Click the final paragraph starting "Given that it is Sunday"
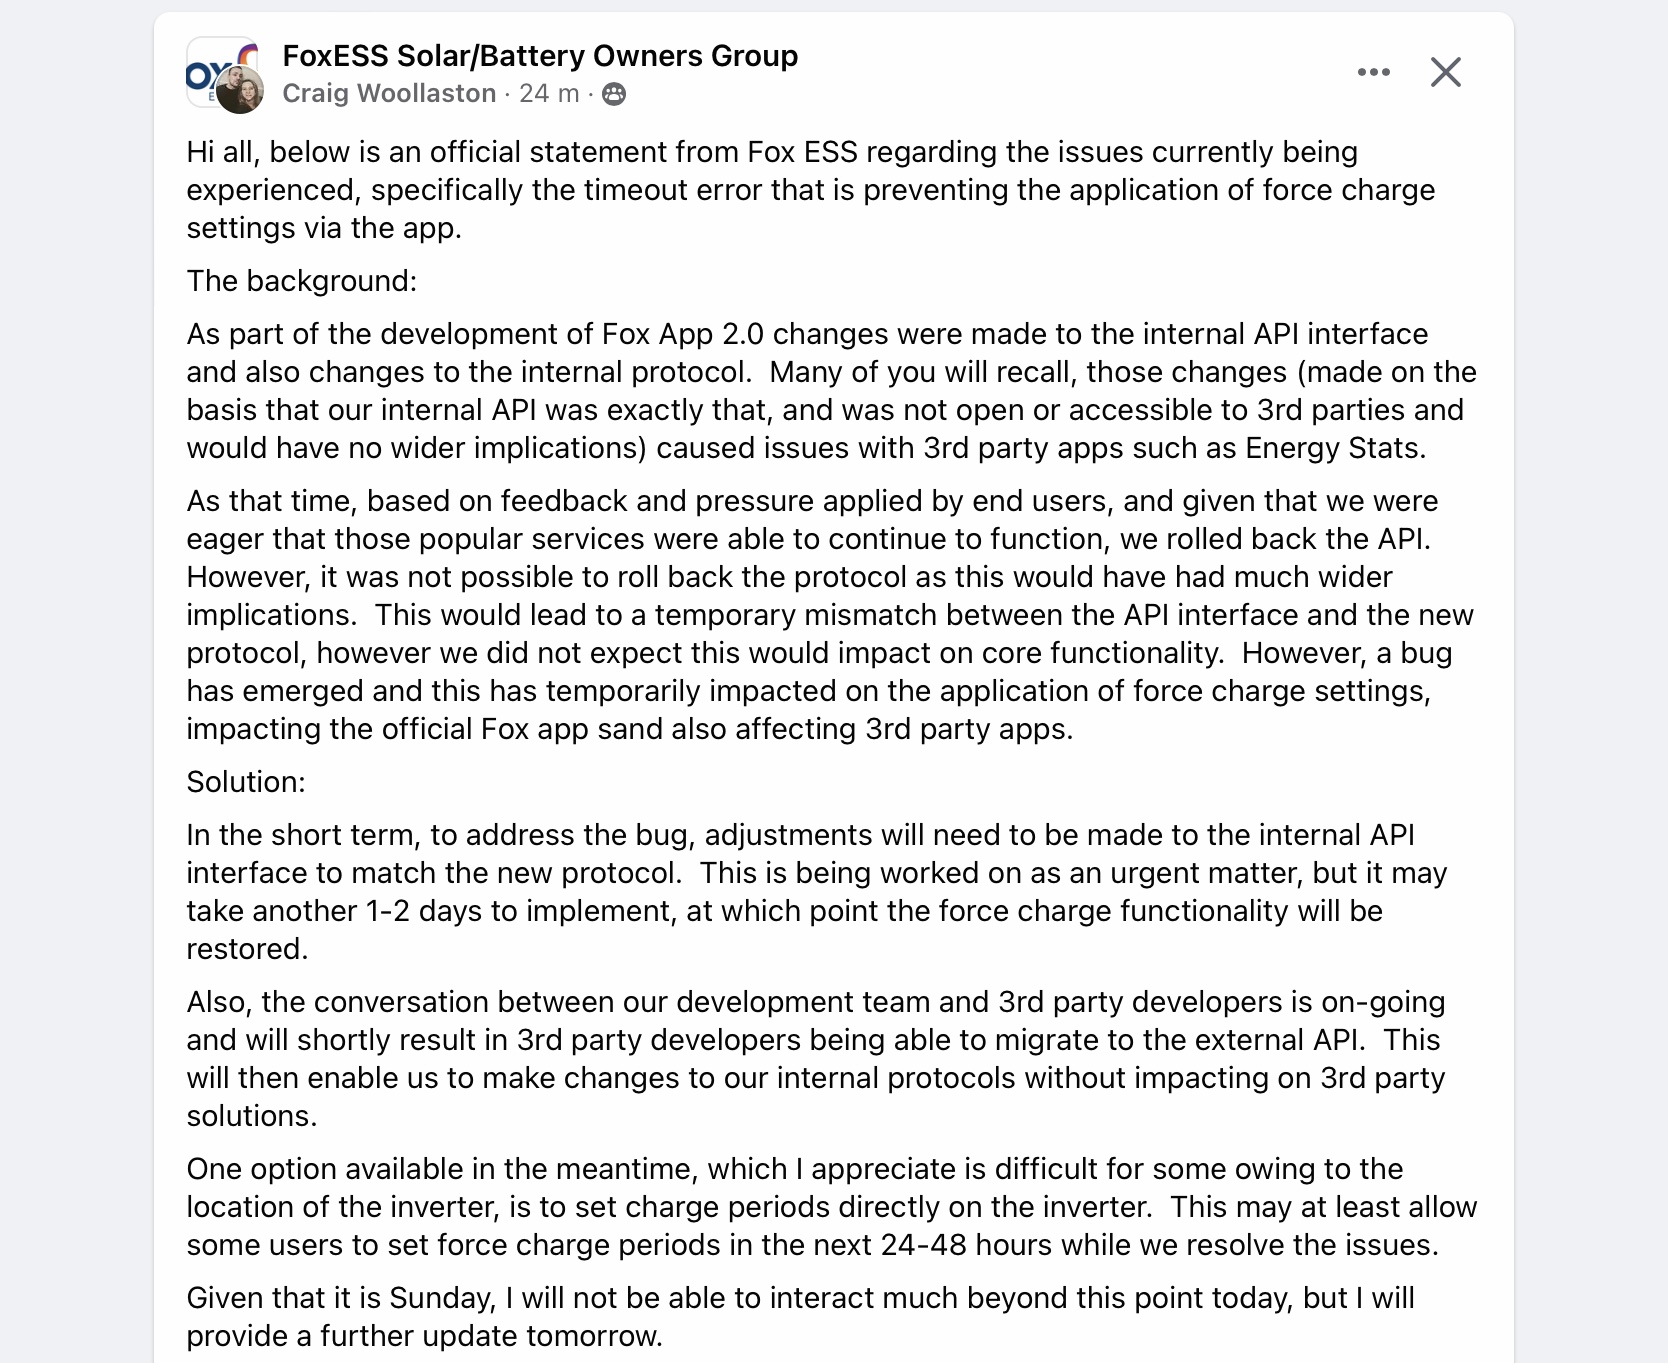Image resolution: width=1668 pixels, height=1363 pixels. pos(800,1317)
